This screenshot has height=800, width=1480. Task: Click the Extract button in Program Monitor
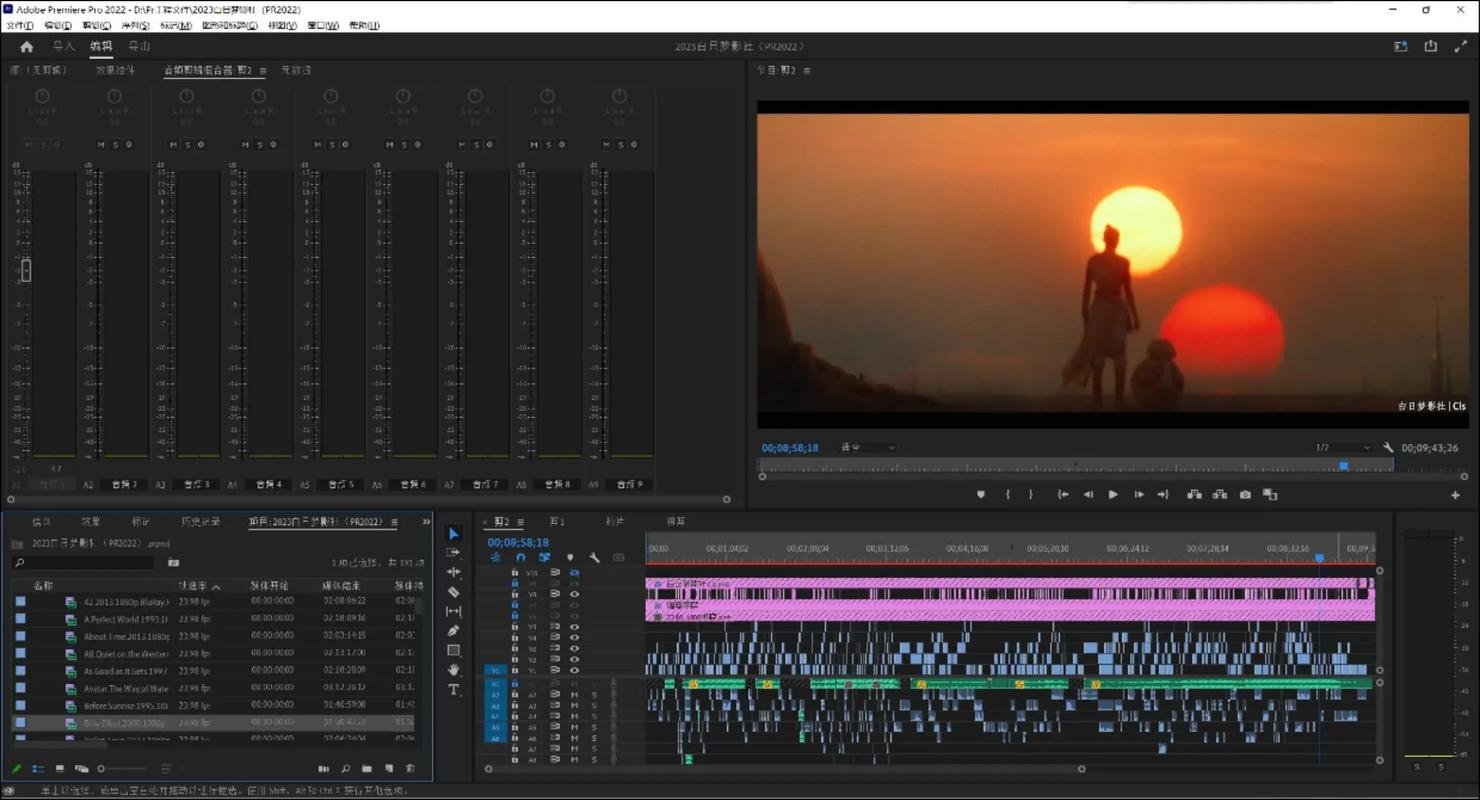[x=1220, y=495]
